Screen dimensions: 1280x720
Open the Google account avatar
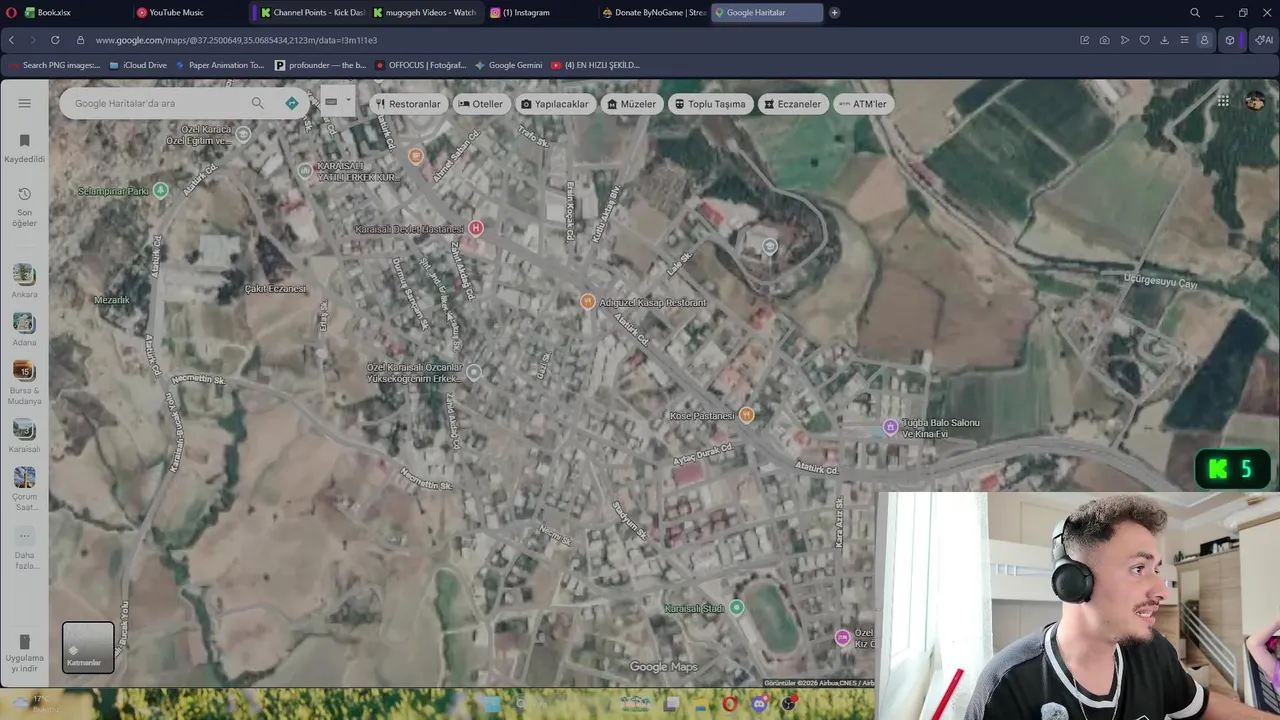pyautogui.click(x=1255, y=101)
